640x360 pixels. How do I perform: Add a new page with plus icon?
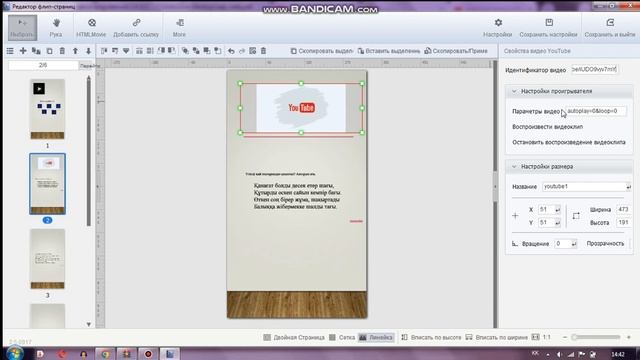[x=23, y=51]
